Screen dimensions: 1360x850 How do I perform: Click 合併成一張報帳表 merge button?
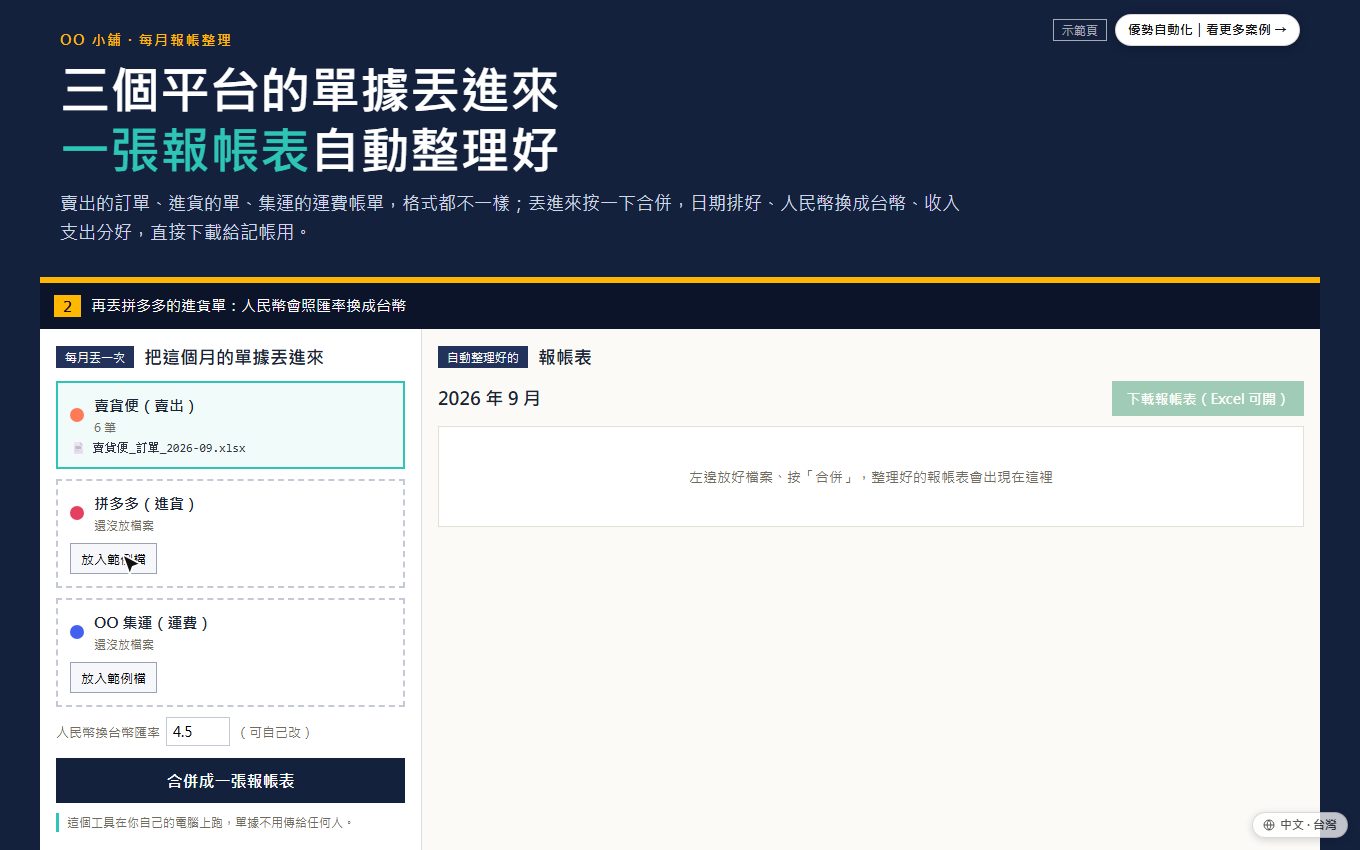click(x=230, y=780)
